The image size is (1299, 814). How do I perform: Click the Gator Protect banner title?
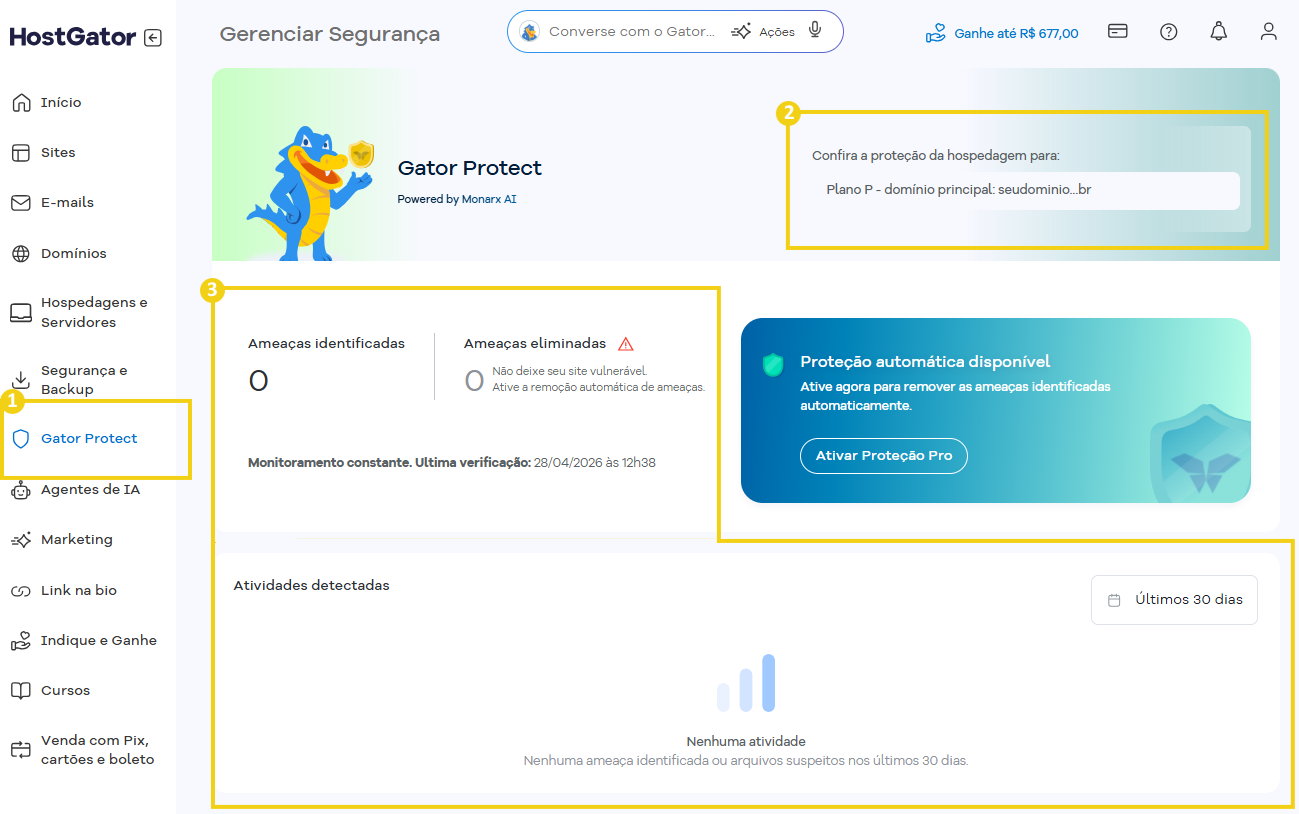[x=470, y=168]
